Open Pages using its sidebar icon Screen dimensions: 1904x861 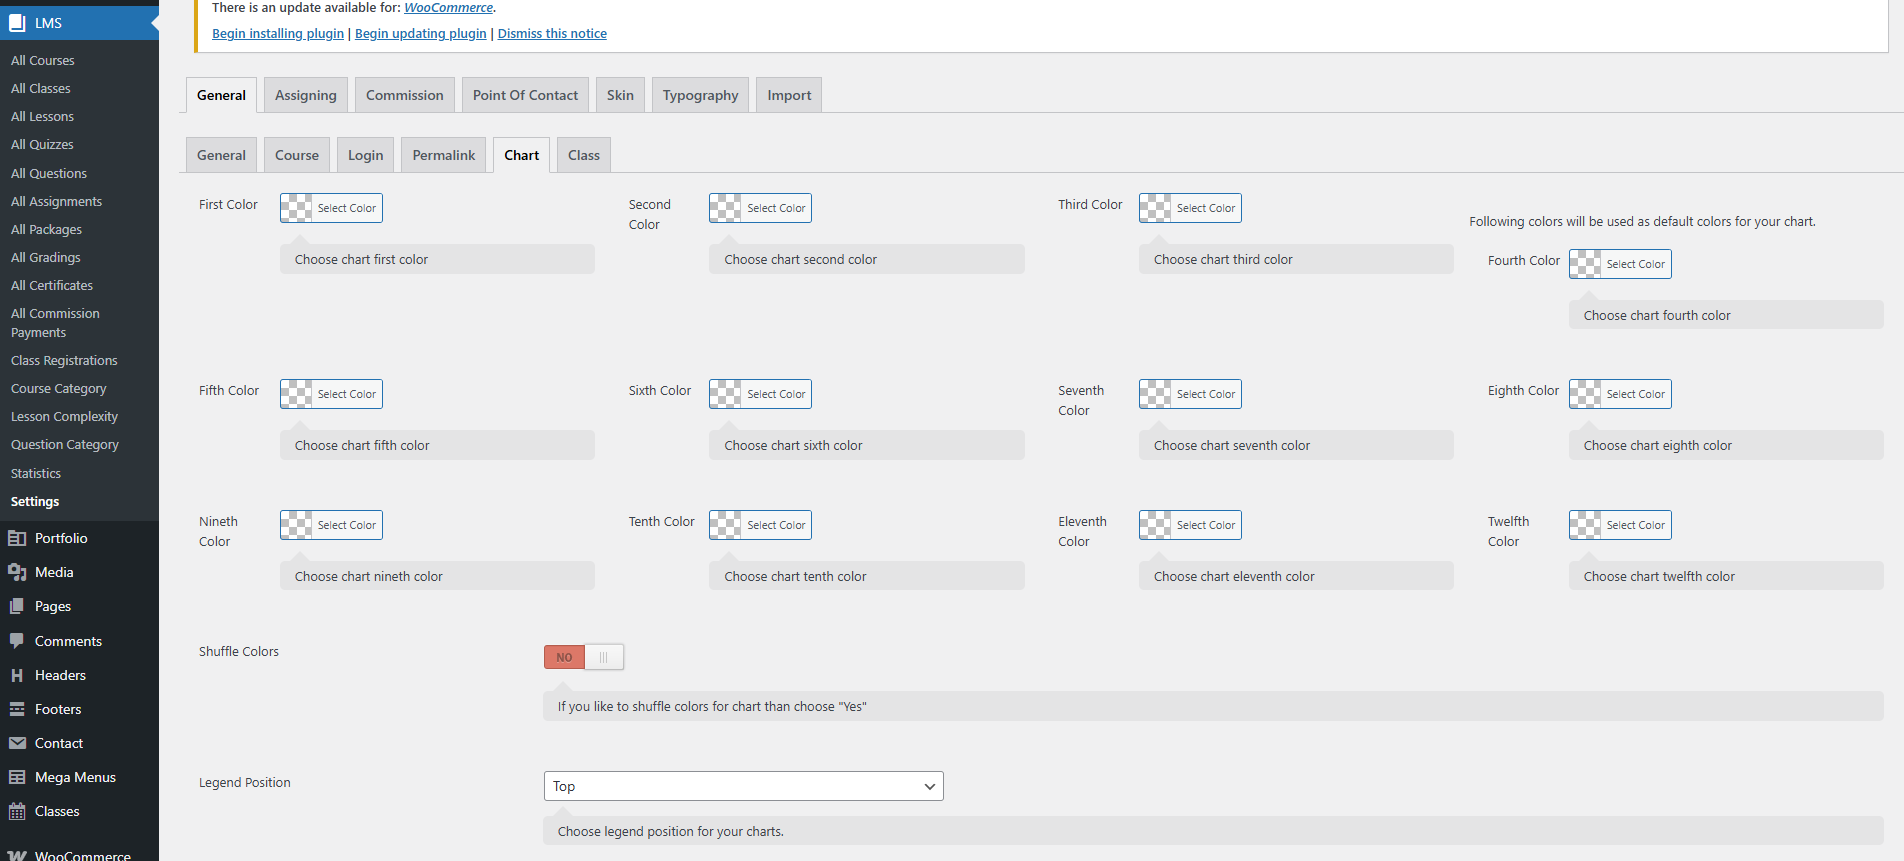tap(17, 606)
